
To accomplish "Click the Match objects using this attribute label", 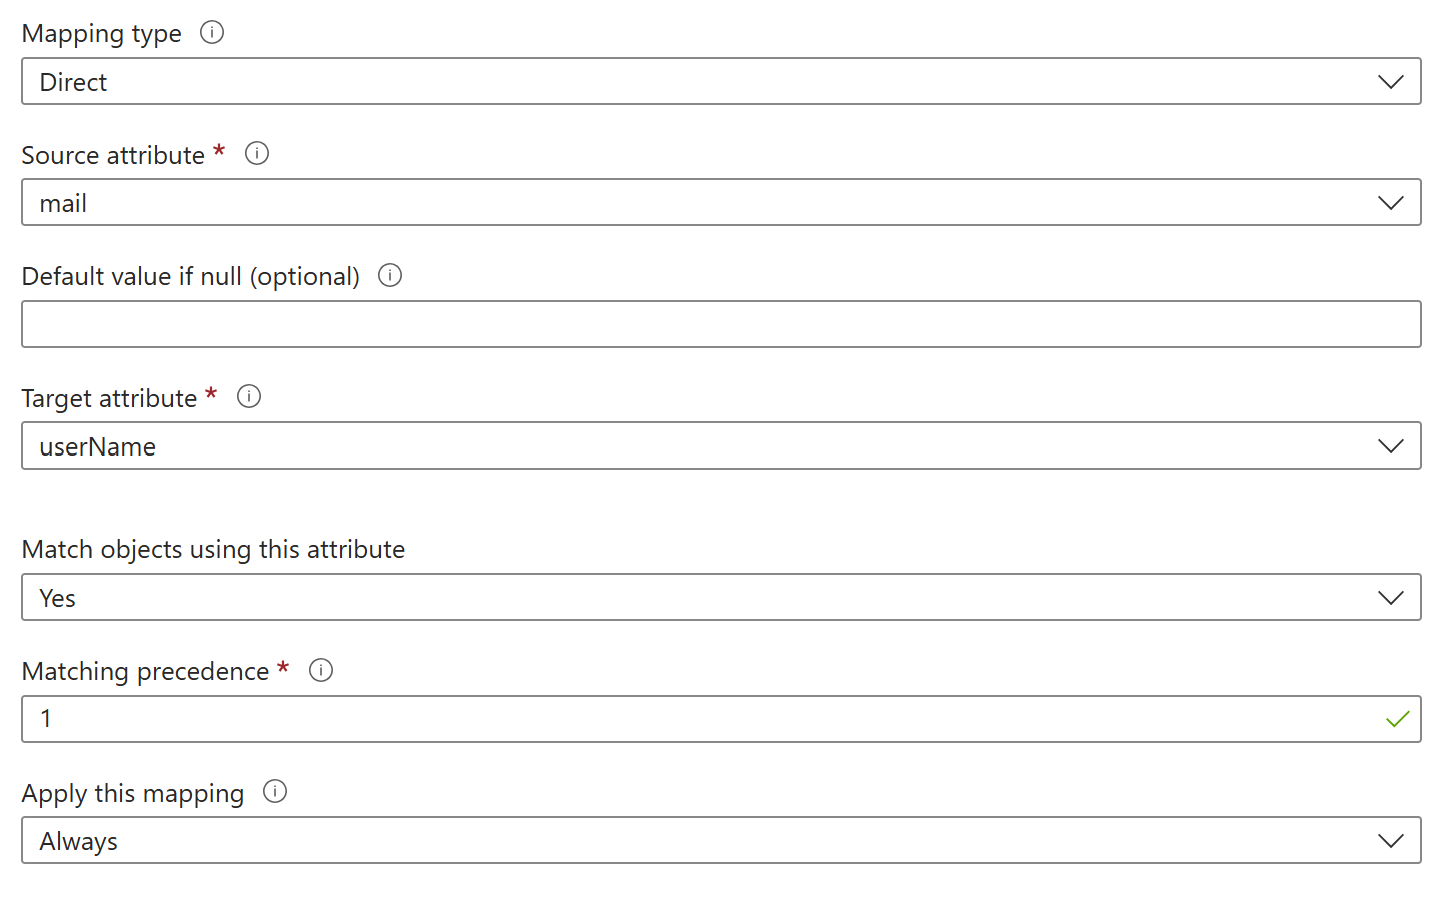I will point(213,549).
